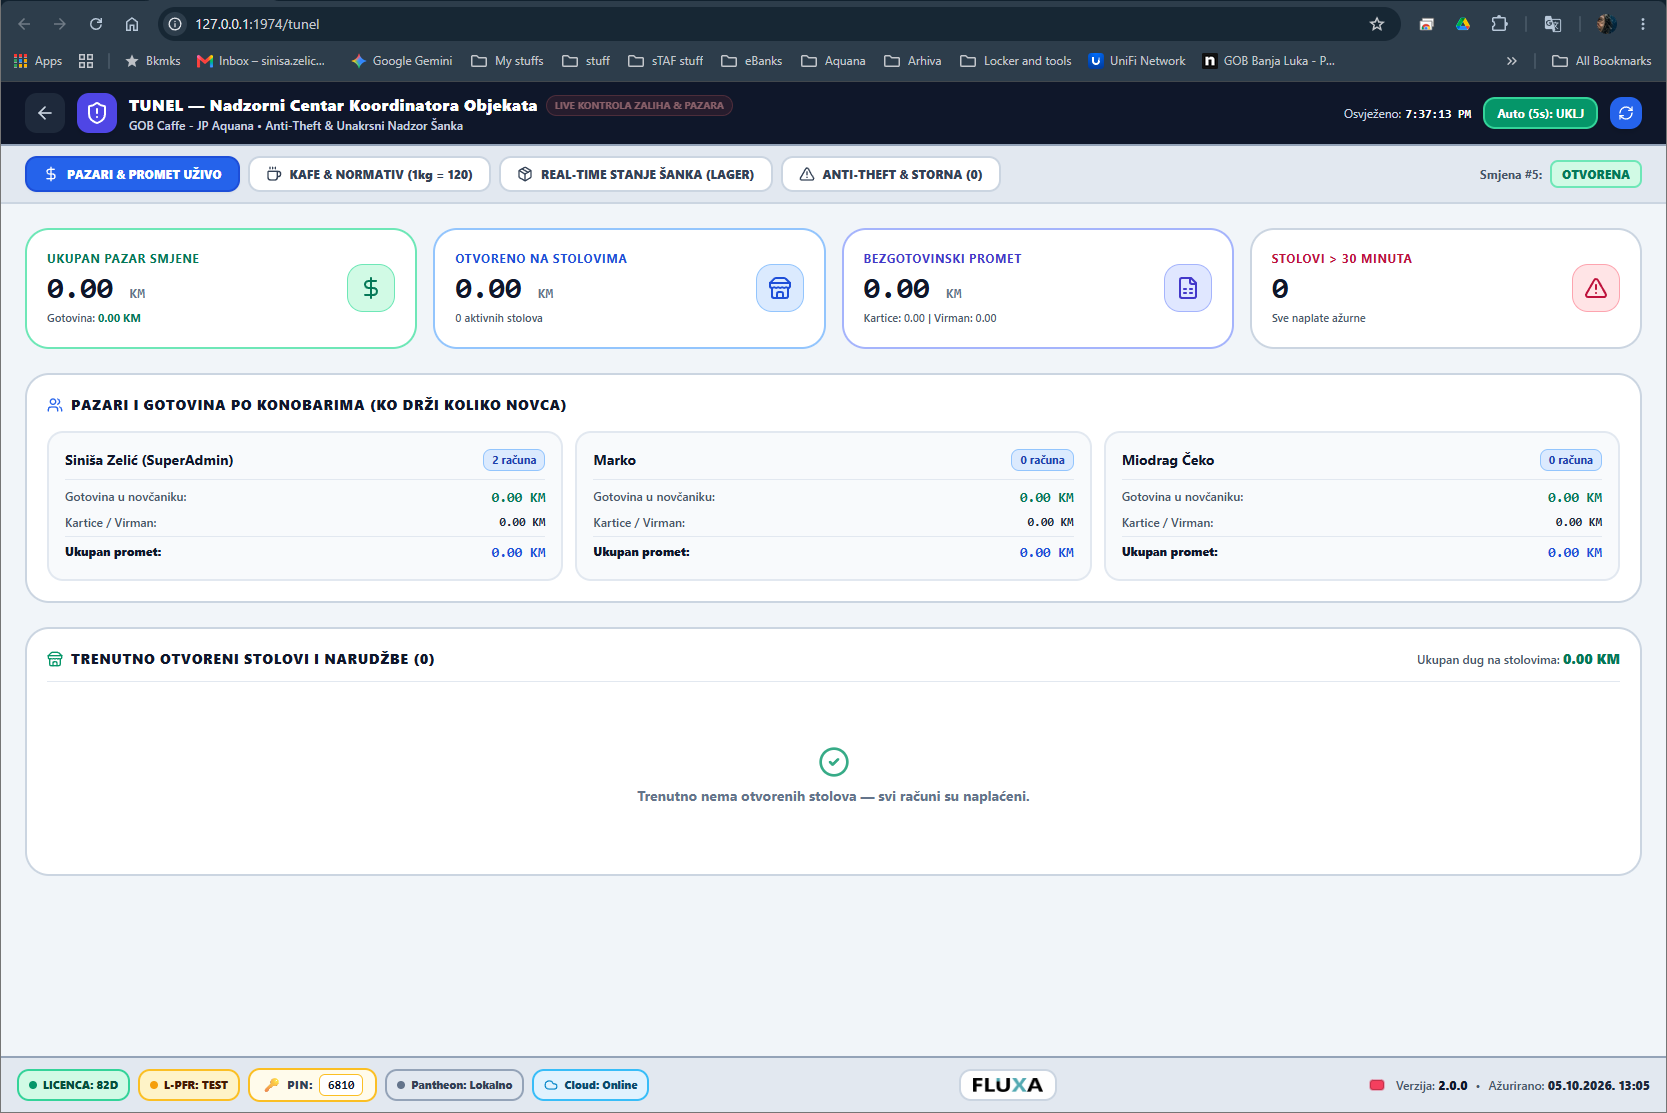Click the document icon in Bezgotovinski promet card
The height and width of the screenshot is (1113, 1667).
pos(1188,288)
